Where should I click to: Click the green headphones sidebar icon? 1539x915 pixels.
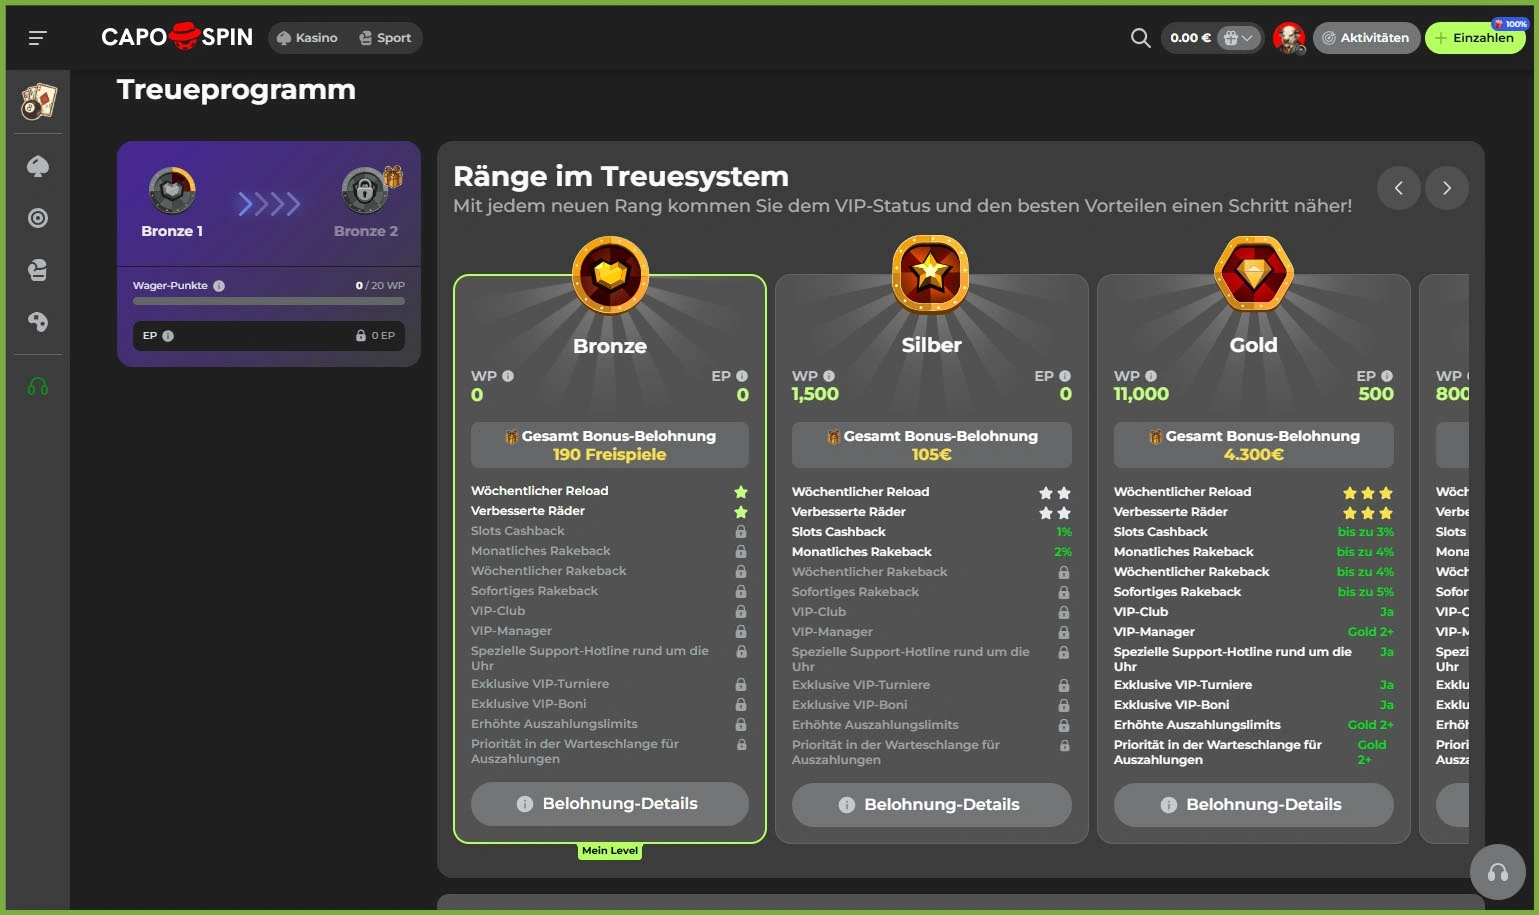tap(38, 387)
